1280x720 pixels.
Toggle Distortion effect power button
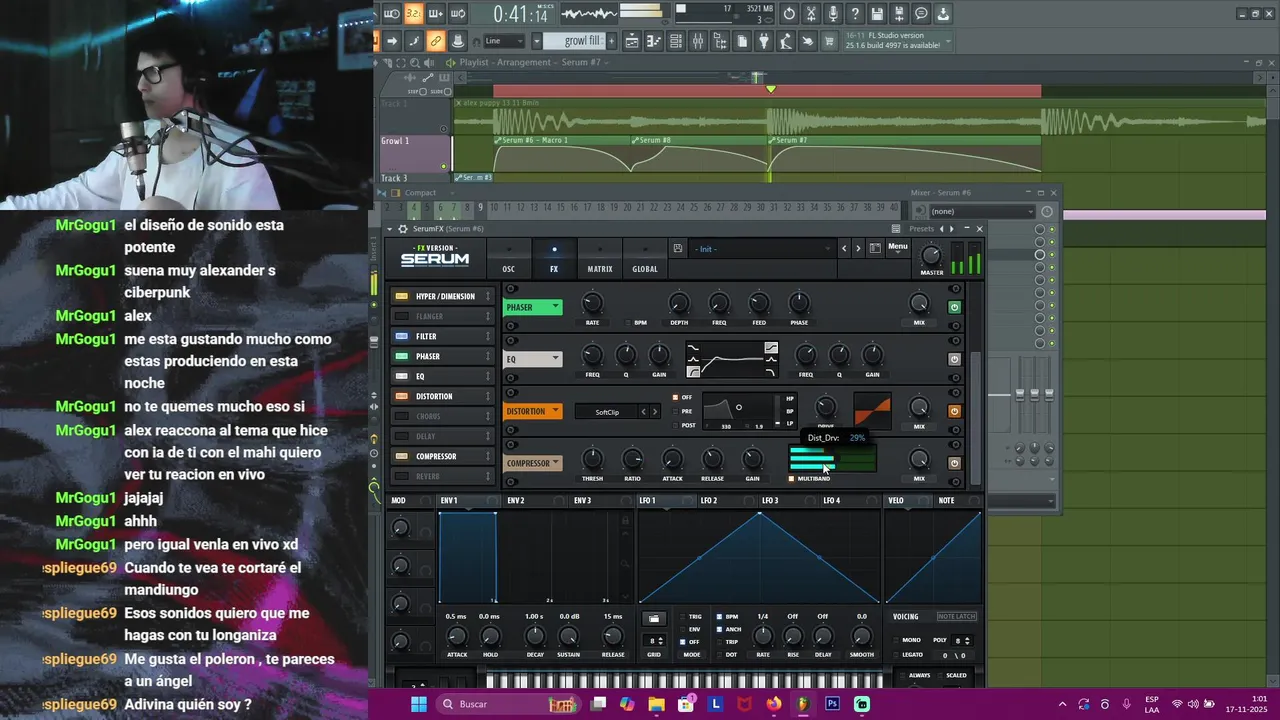point(954,411)
